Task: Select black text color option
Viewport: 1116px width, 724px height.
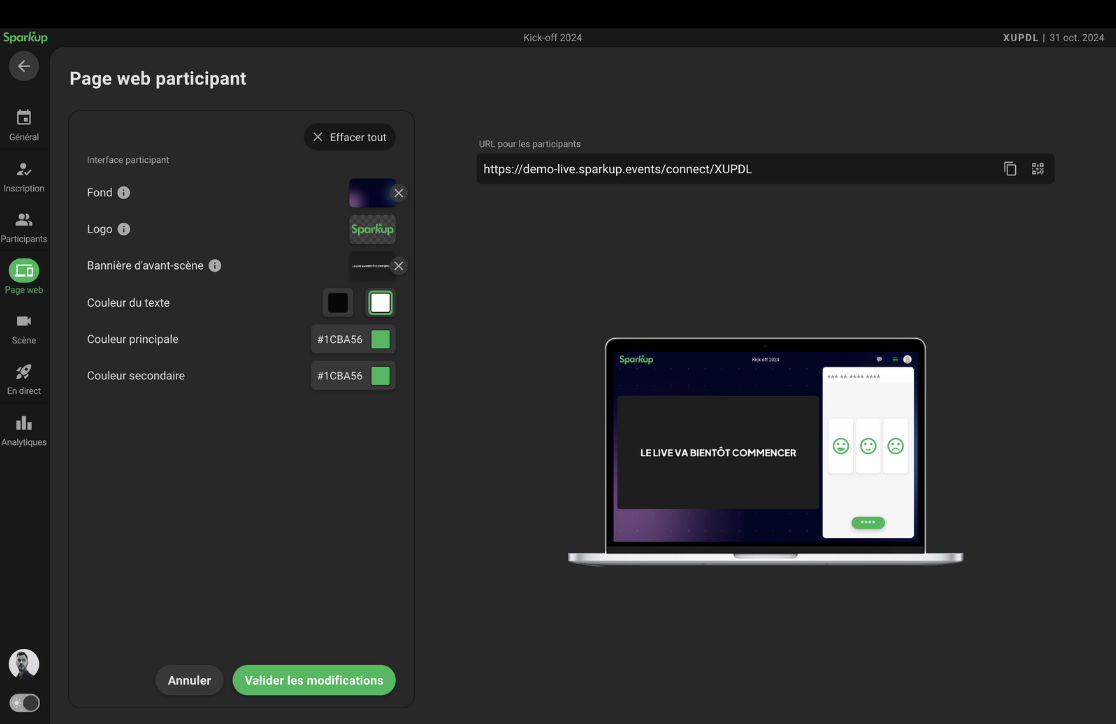Action: (x=338, y=303)
